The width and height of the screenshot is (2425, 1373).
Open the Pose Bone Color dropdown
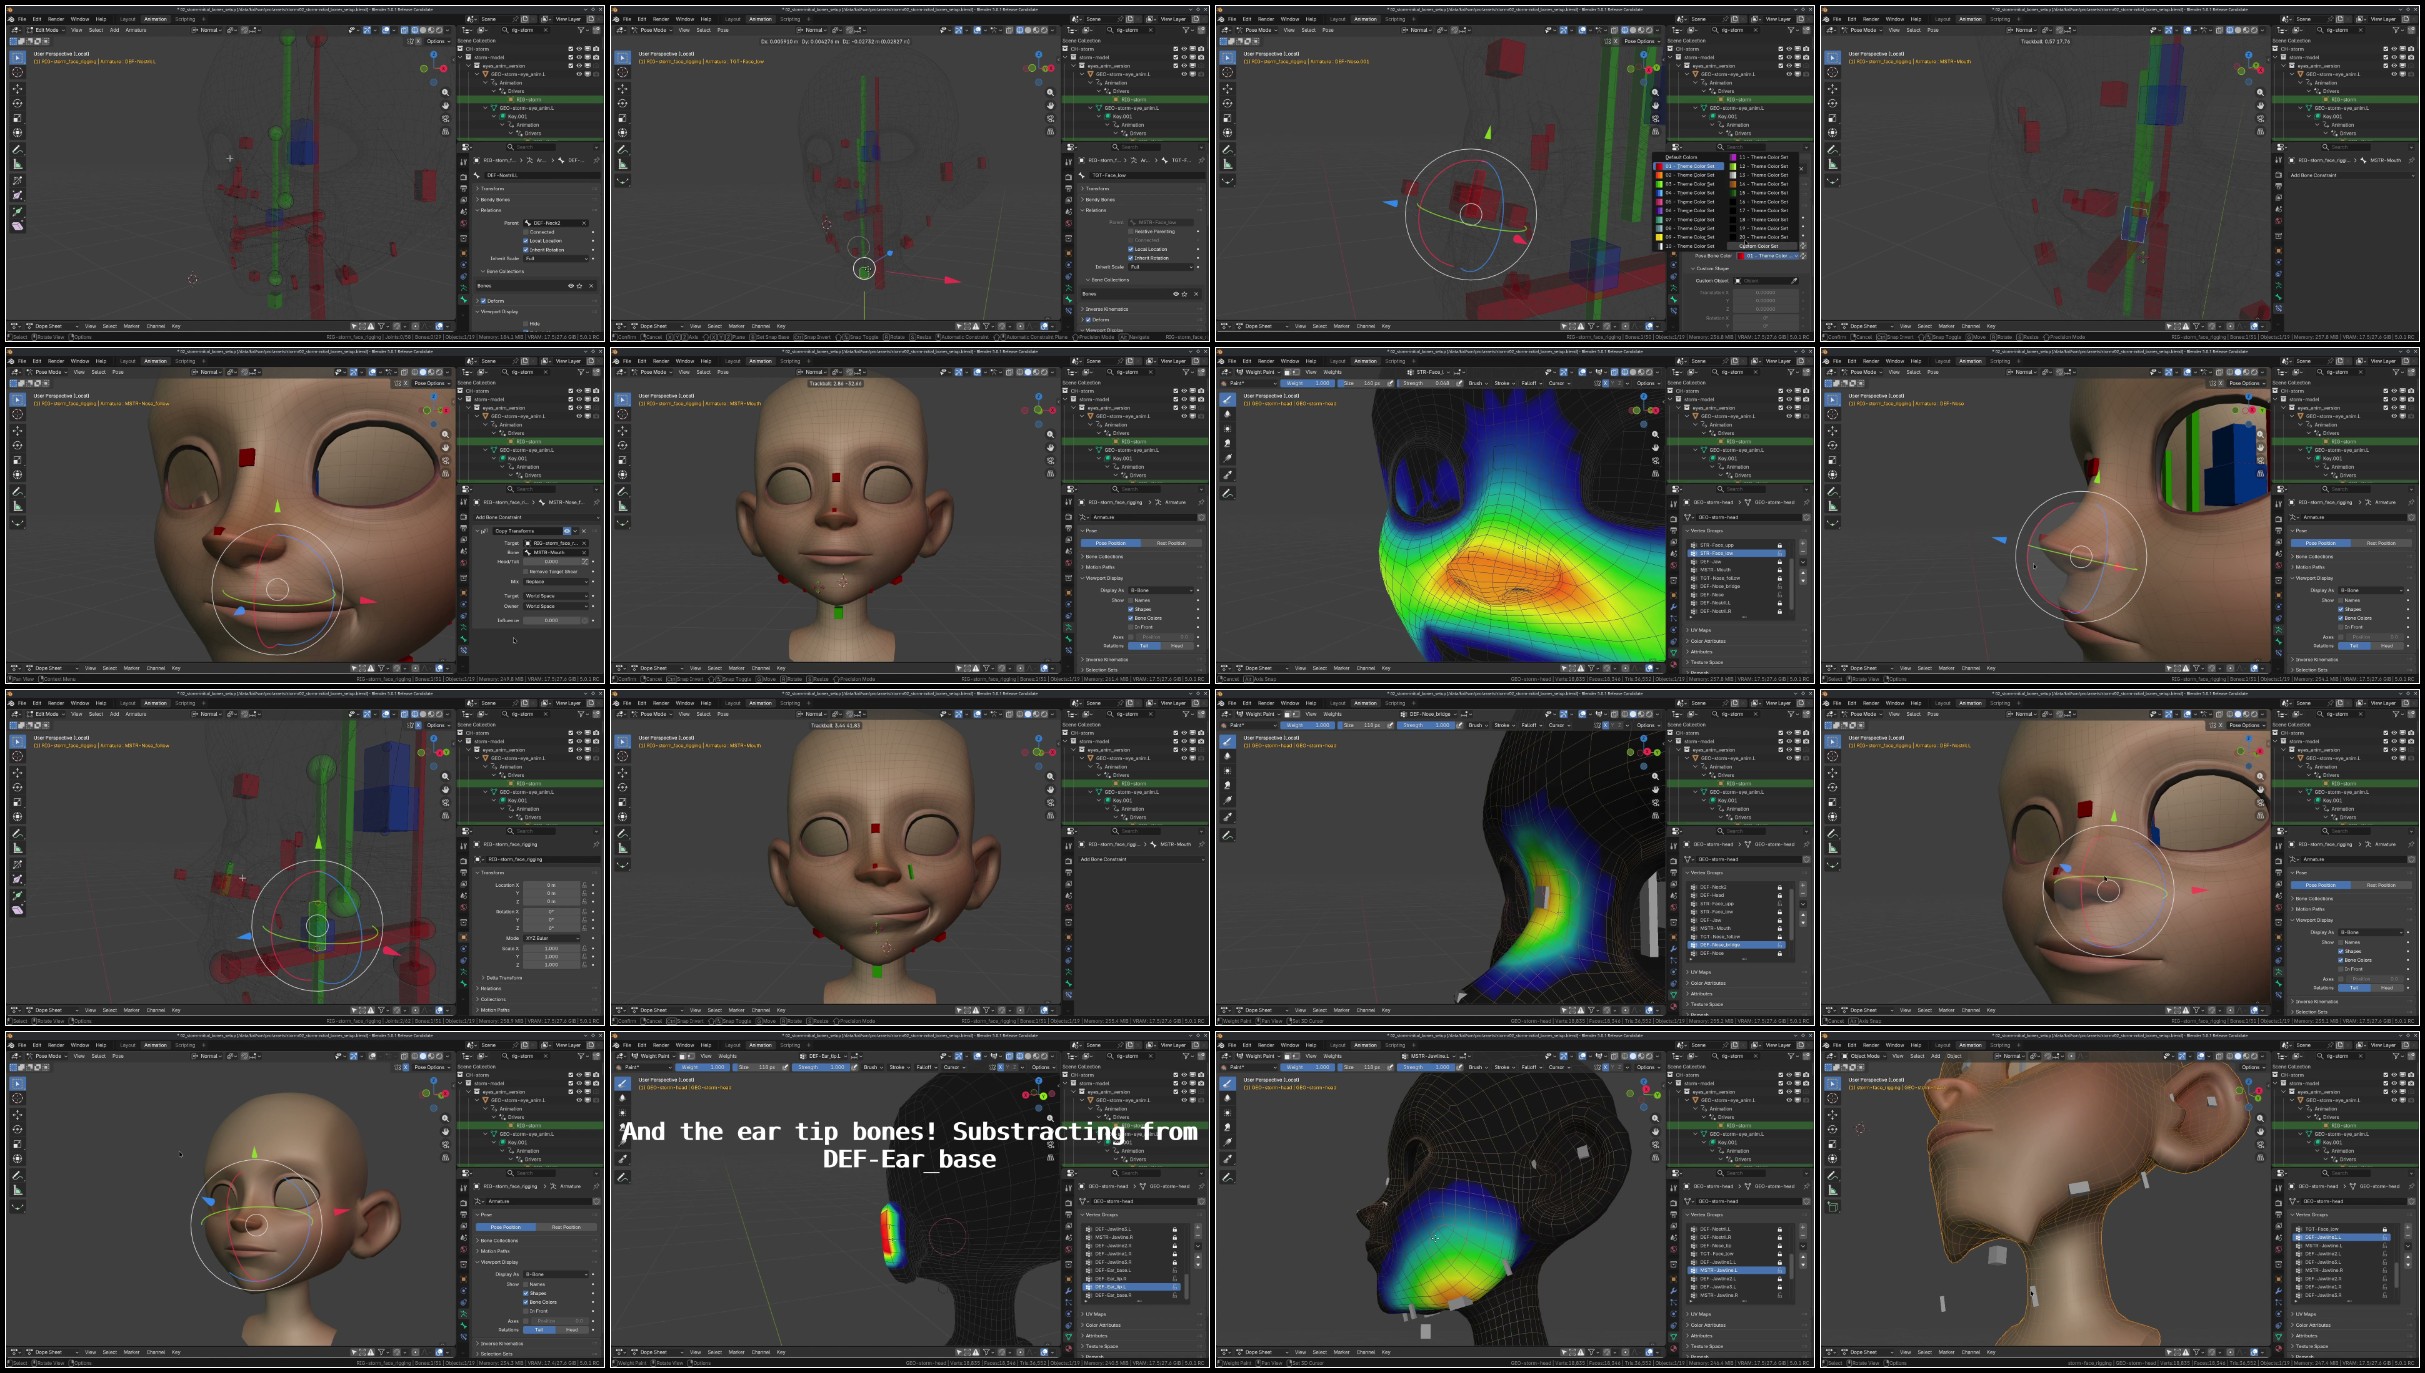pyautogui.click(x=1768, y=256)
